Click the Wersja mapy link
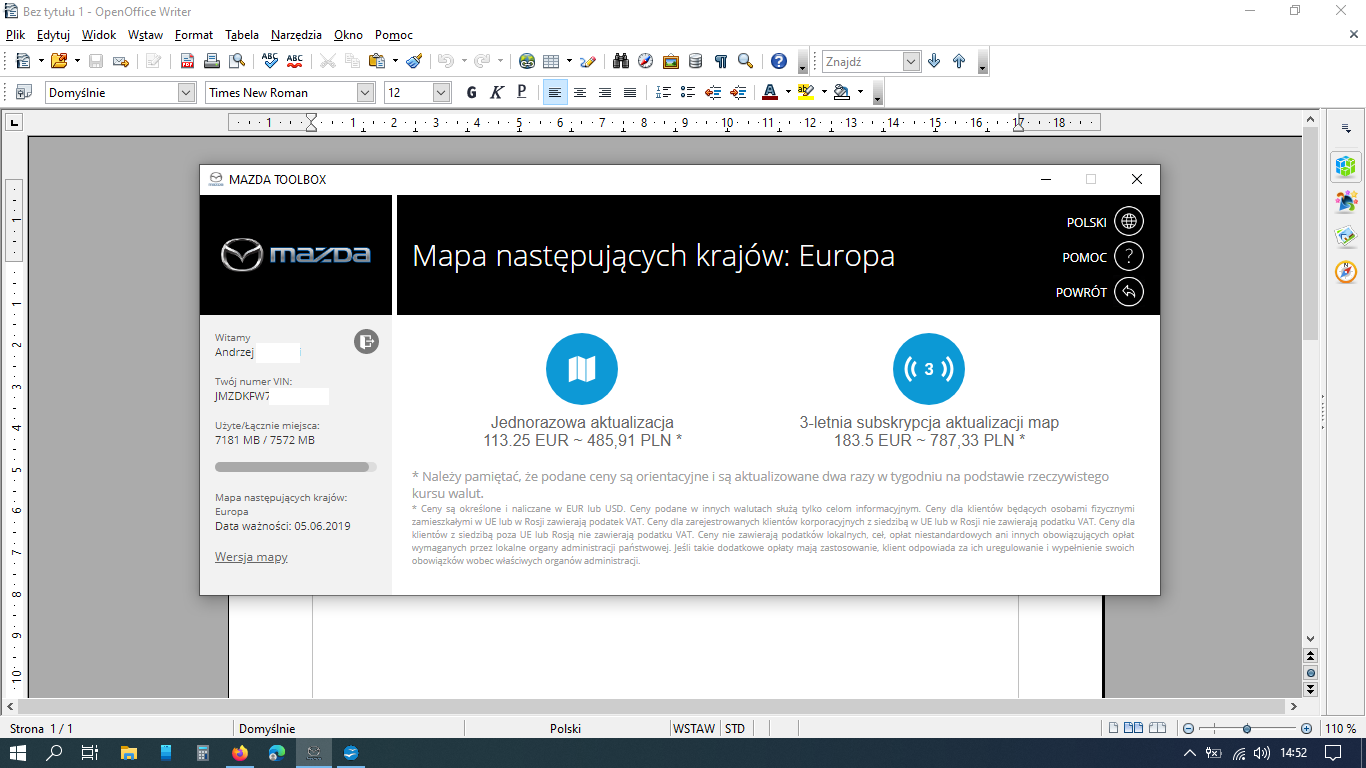The image size is (1366, 768). click(x=251, y=557)
